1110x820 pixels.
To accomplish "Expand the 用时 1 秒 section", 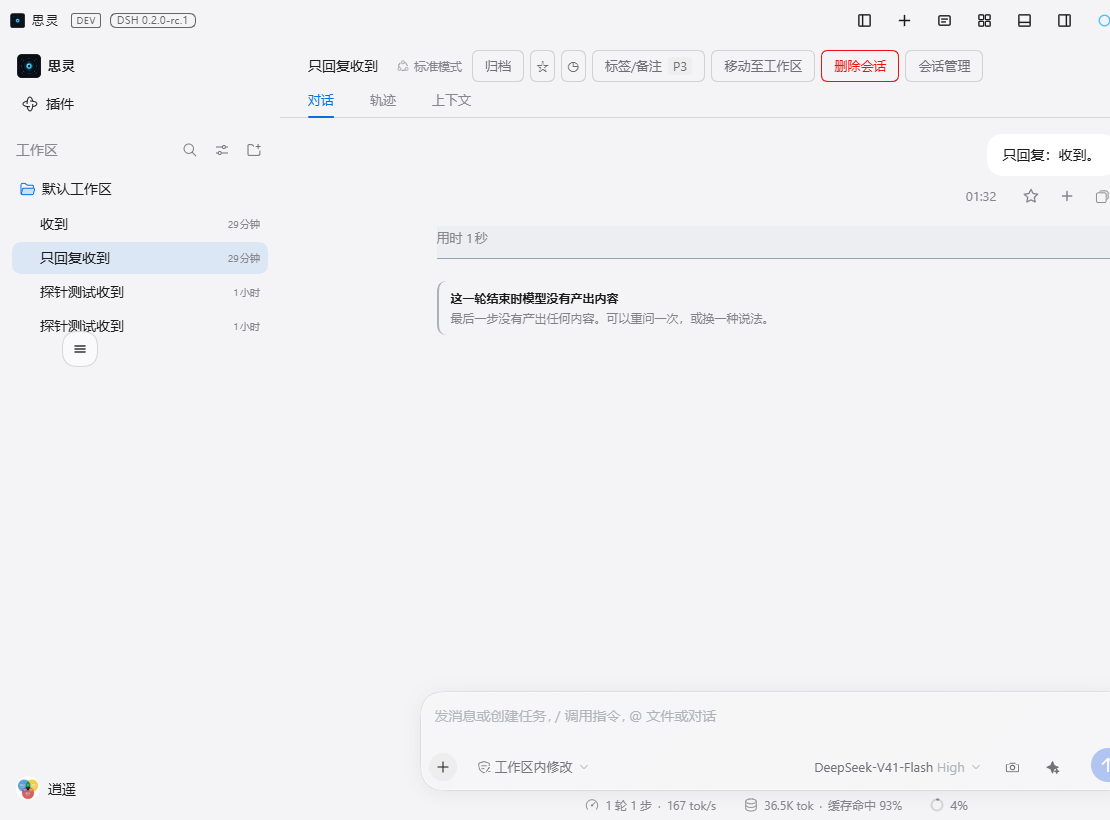I will [x=773, y=242].
